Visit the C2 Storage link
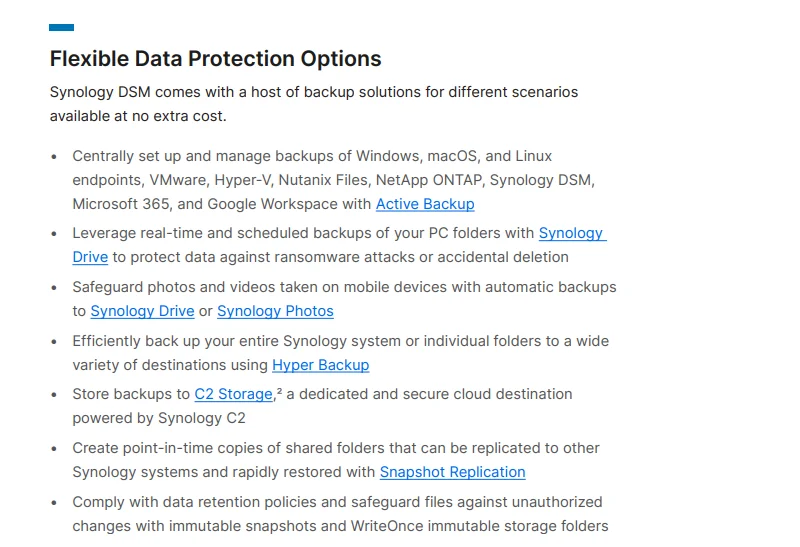The image size is (800, 547). (x=233, y=394)
